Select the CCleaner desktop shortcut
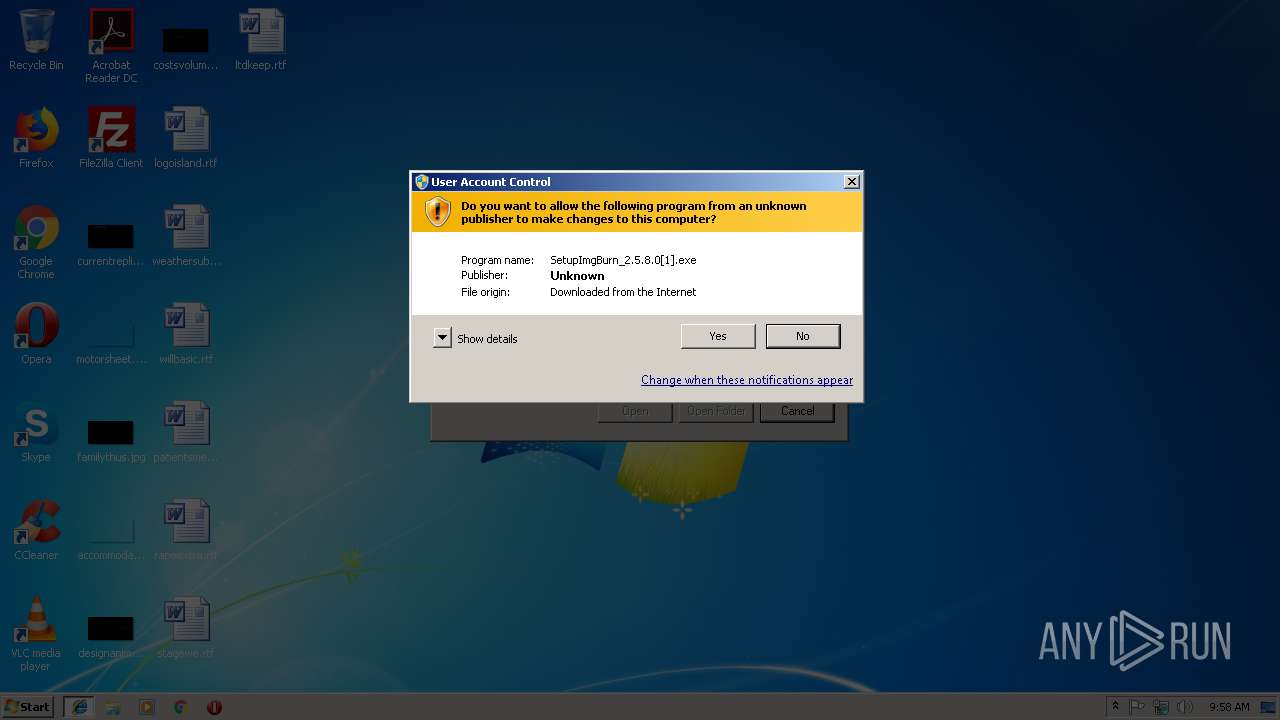Image resolution: width=1280 pixels, height=720 pixels. 36,530
